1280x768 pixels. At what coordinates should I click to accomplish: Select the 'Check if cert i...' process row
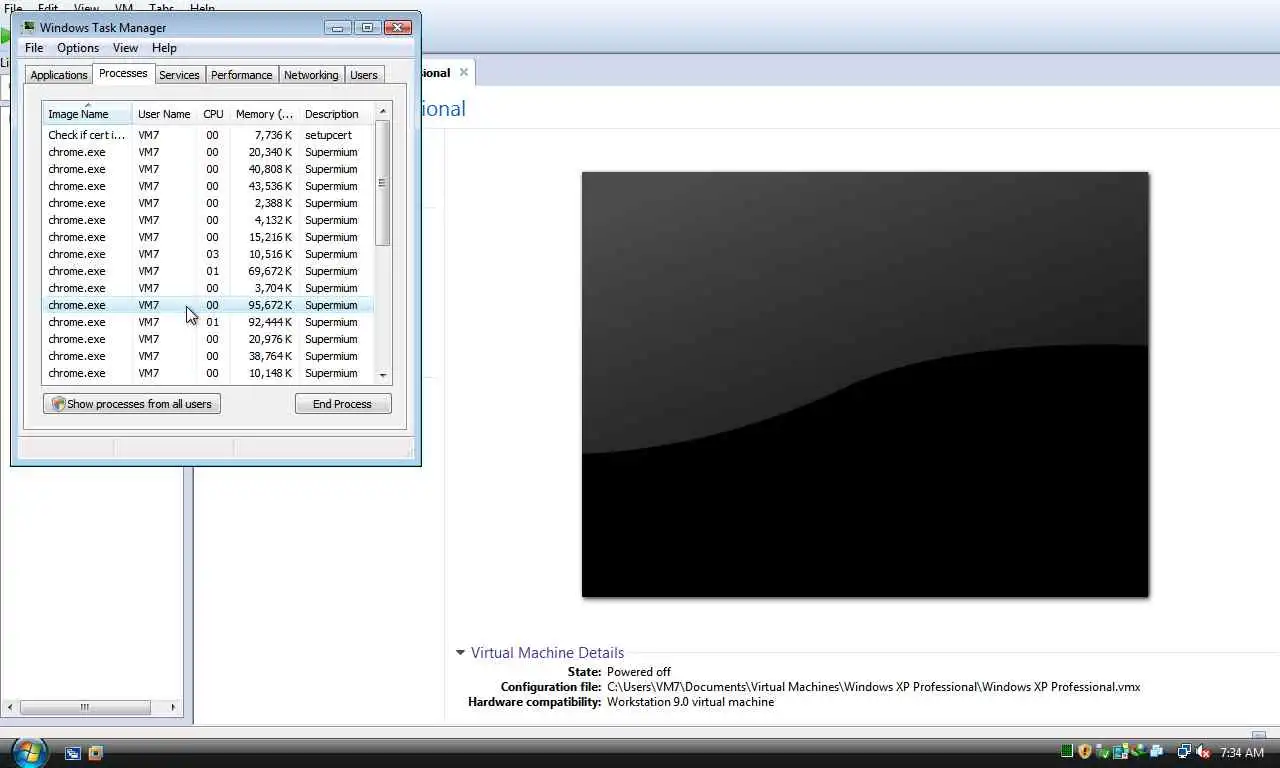tap(208, 135)
